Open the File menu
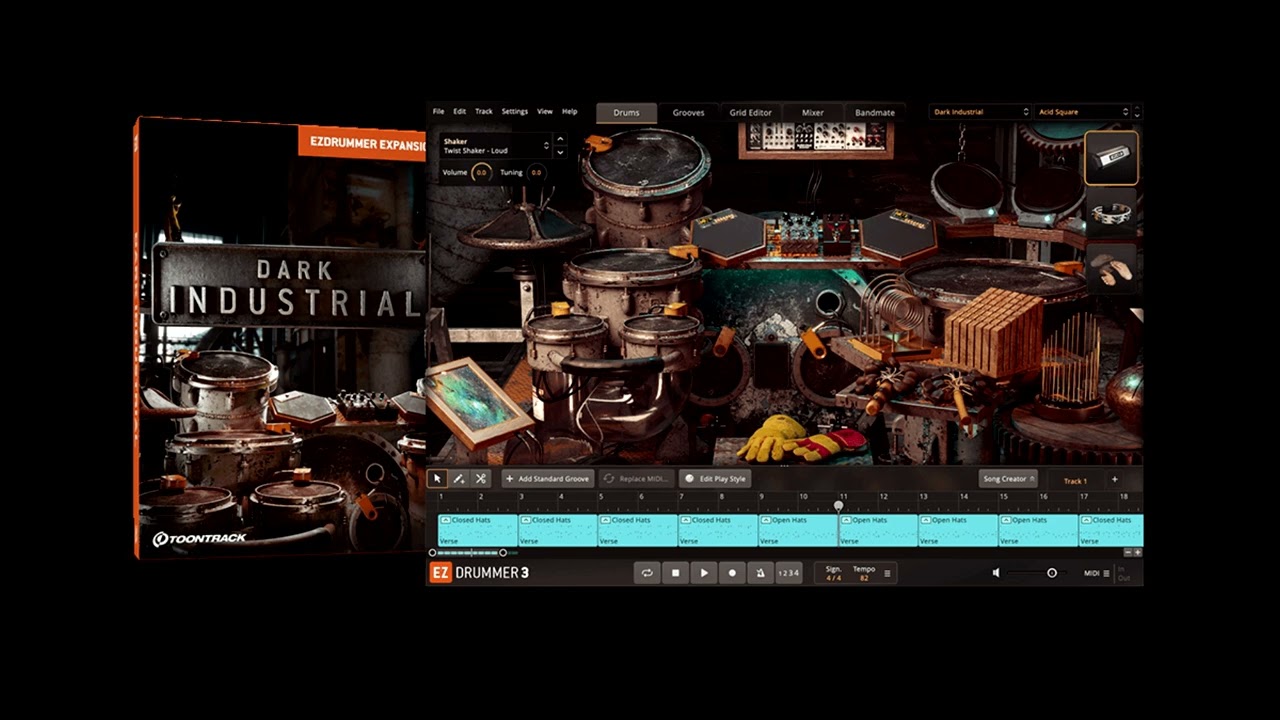Image resolution: width=1280 pixels, height=720 pixels. (x=438, y=112)
